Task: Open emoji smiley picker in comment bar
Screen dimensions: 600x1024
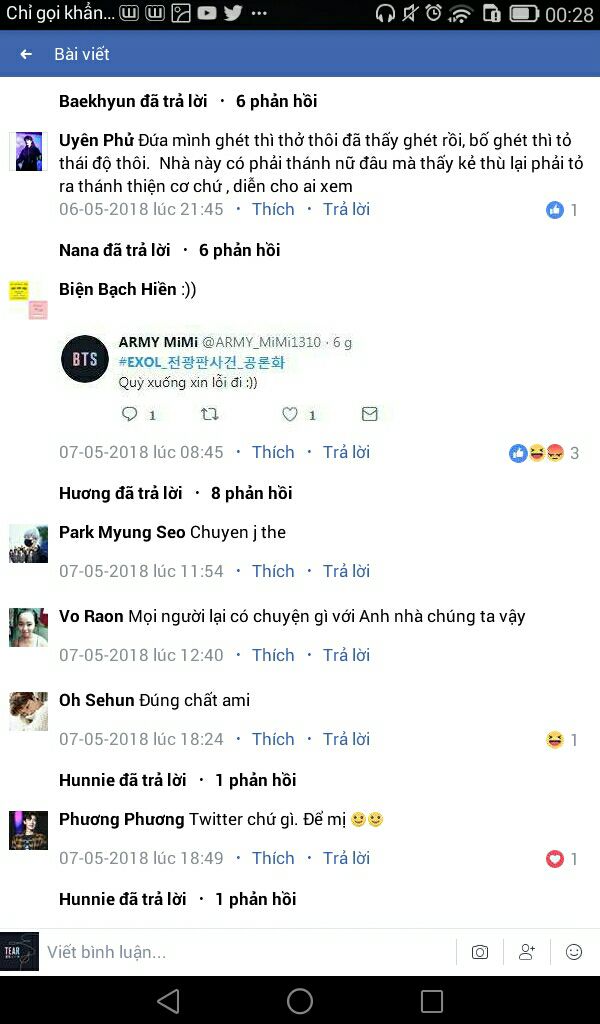Action: coord(574,952)
